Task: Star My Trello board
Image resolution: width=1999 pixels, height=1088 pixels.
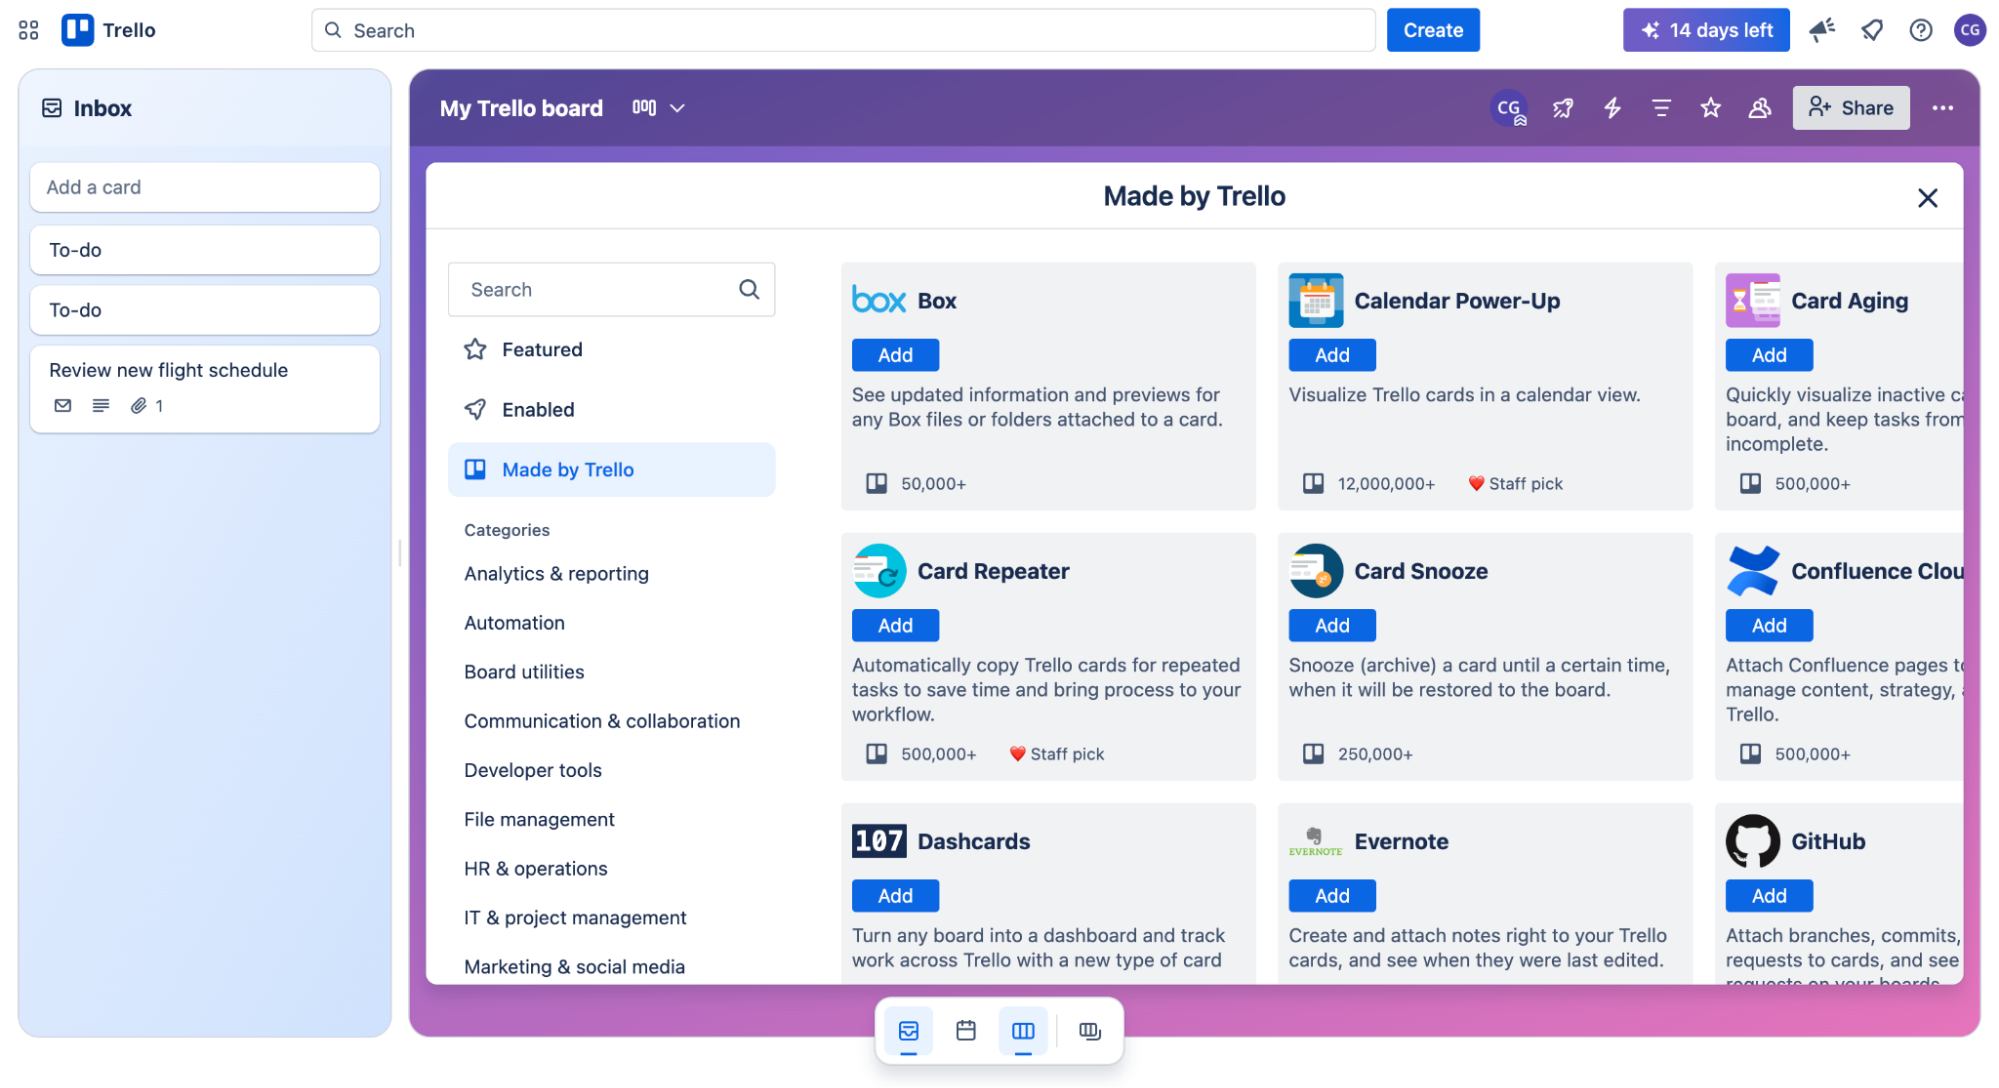Action: pyautogui.click(x=1710, y=108)
